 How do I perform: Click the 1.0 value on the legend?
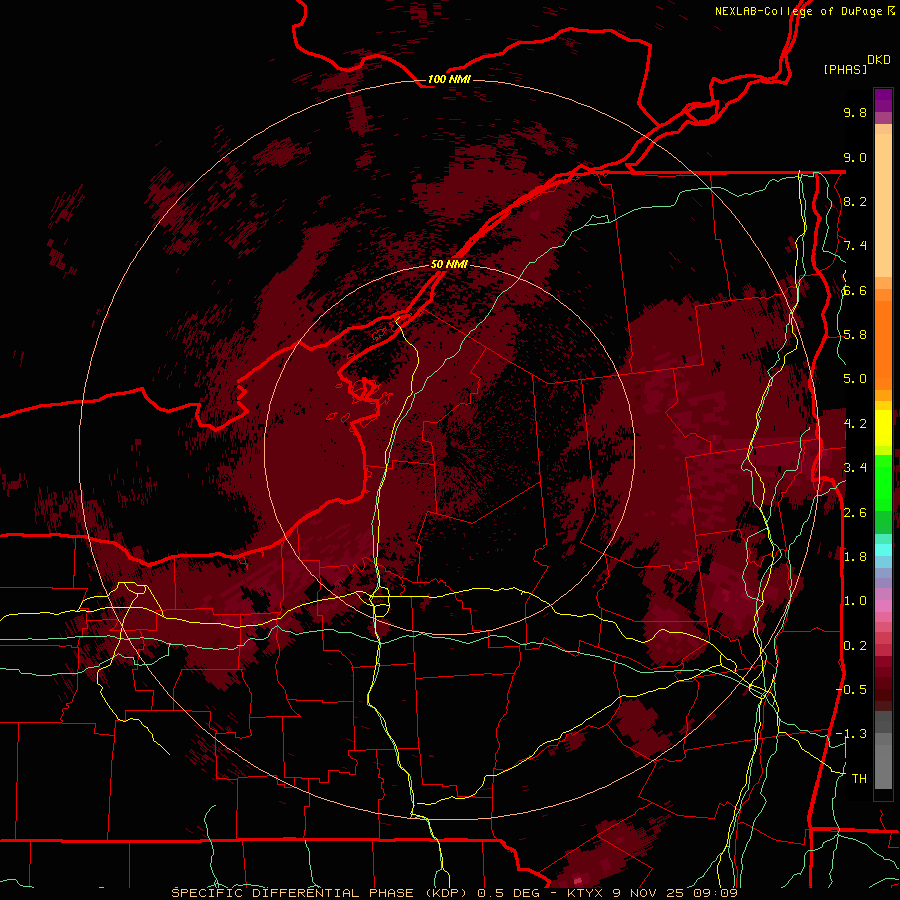coord(855,601)
